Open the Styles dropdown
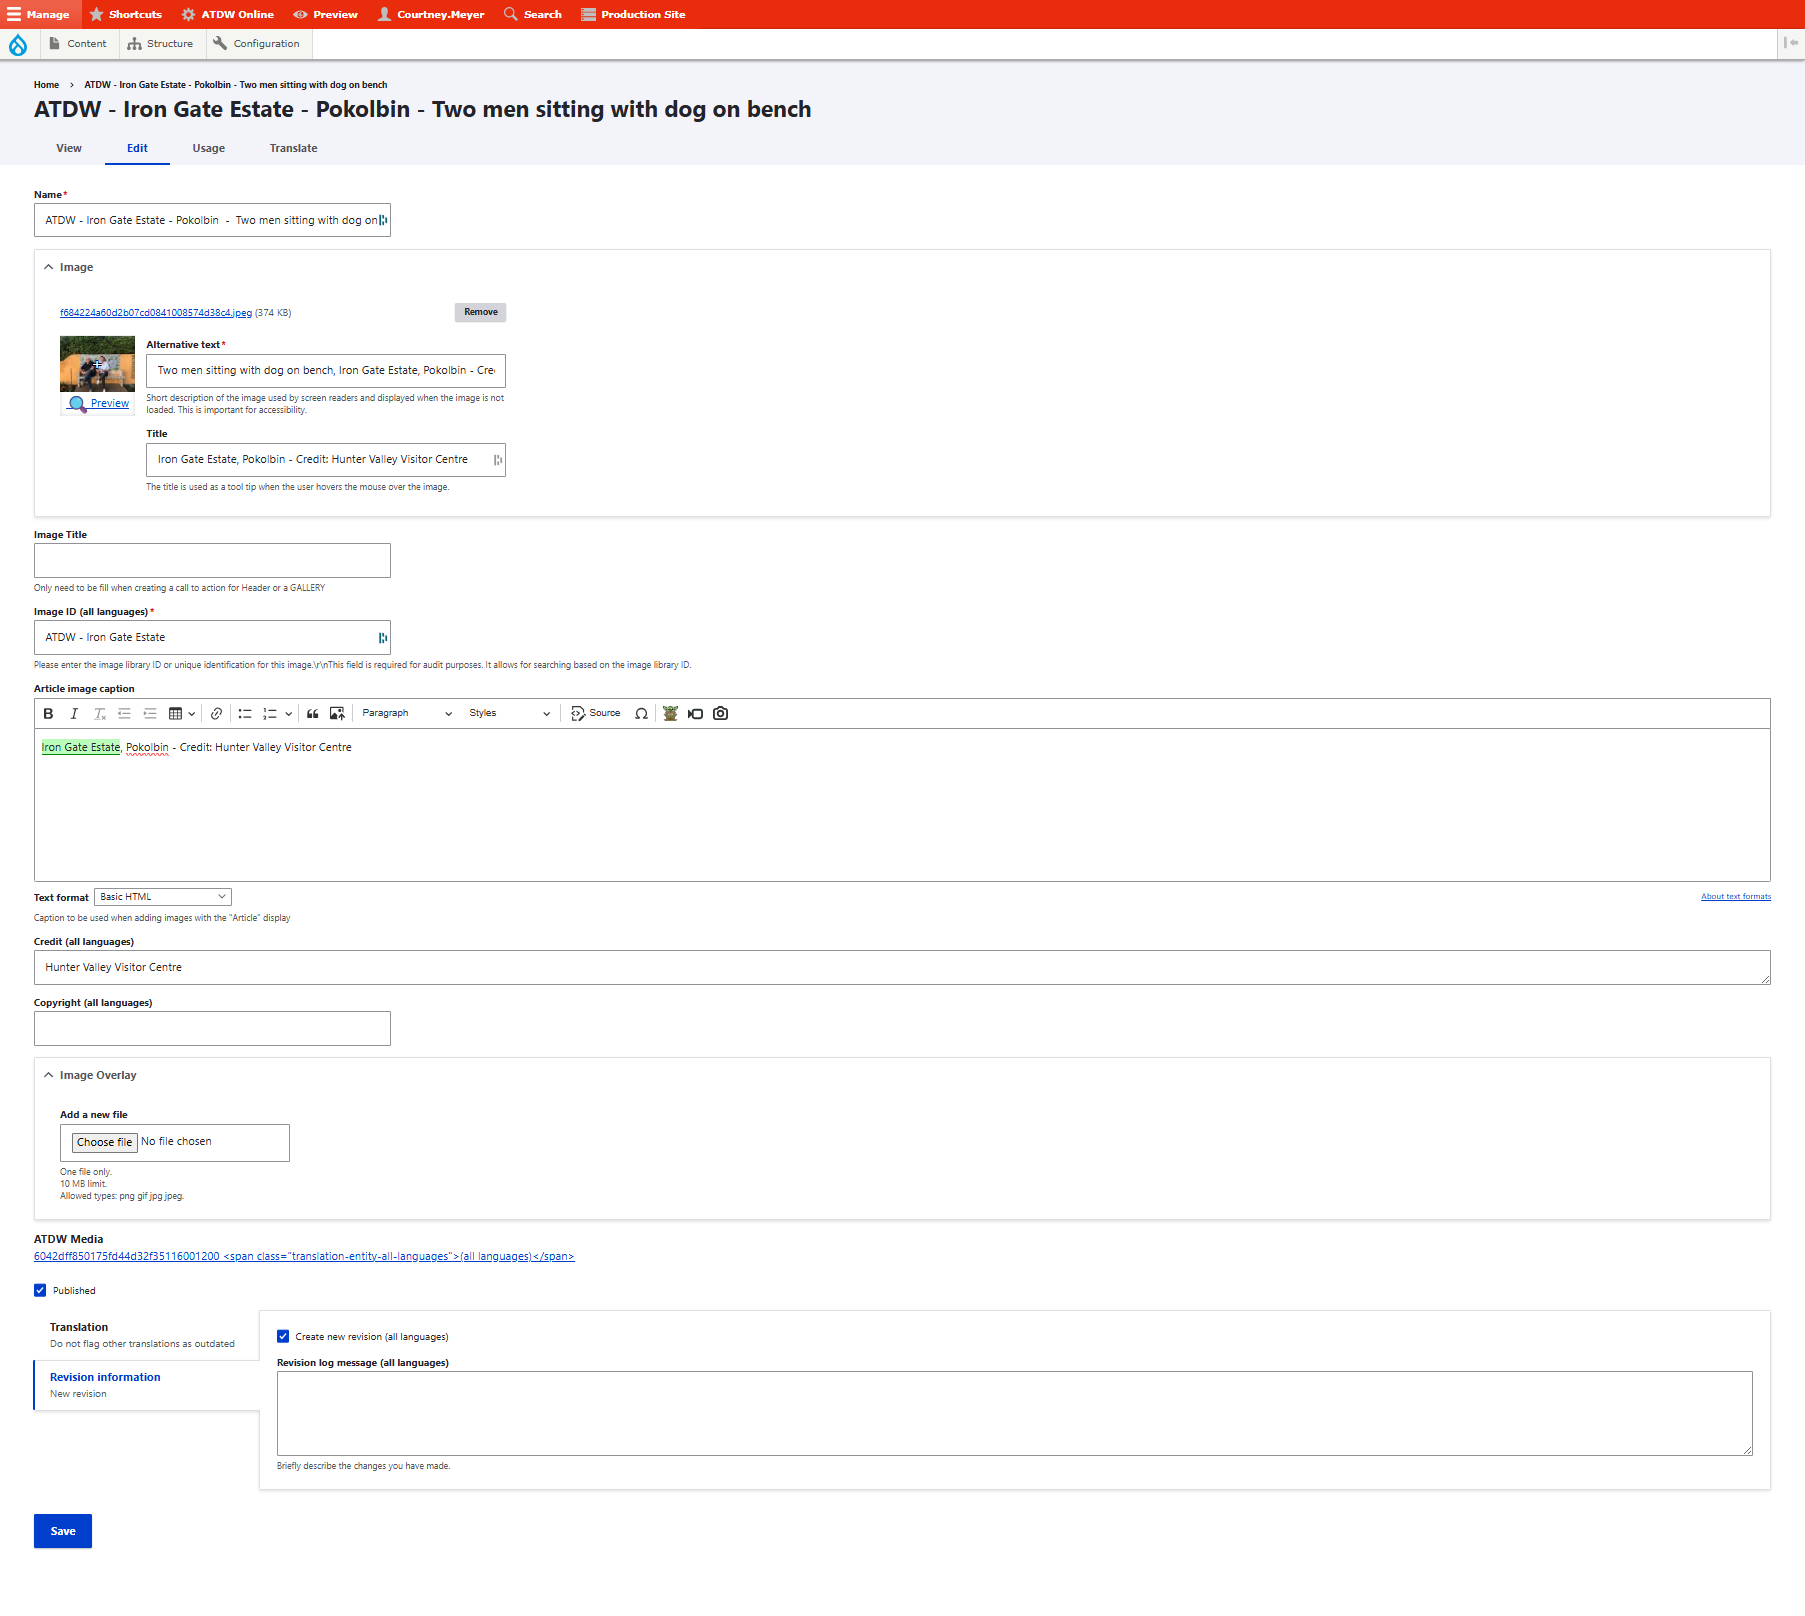This screenshot has height=1616, width=1805. 509,714
